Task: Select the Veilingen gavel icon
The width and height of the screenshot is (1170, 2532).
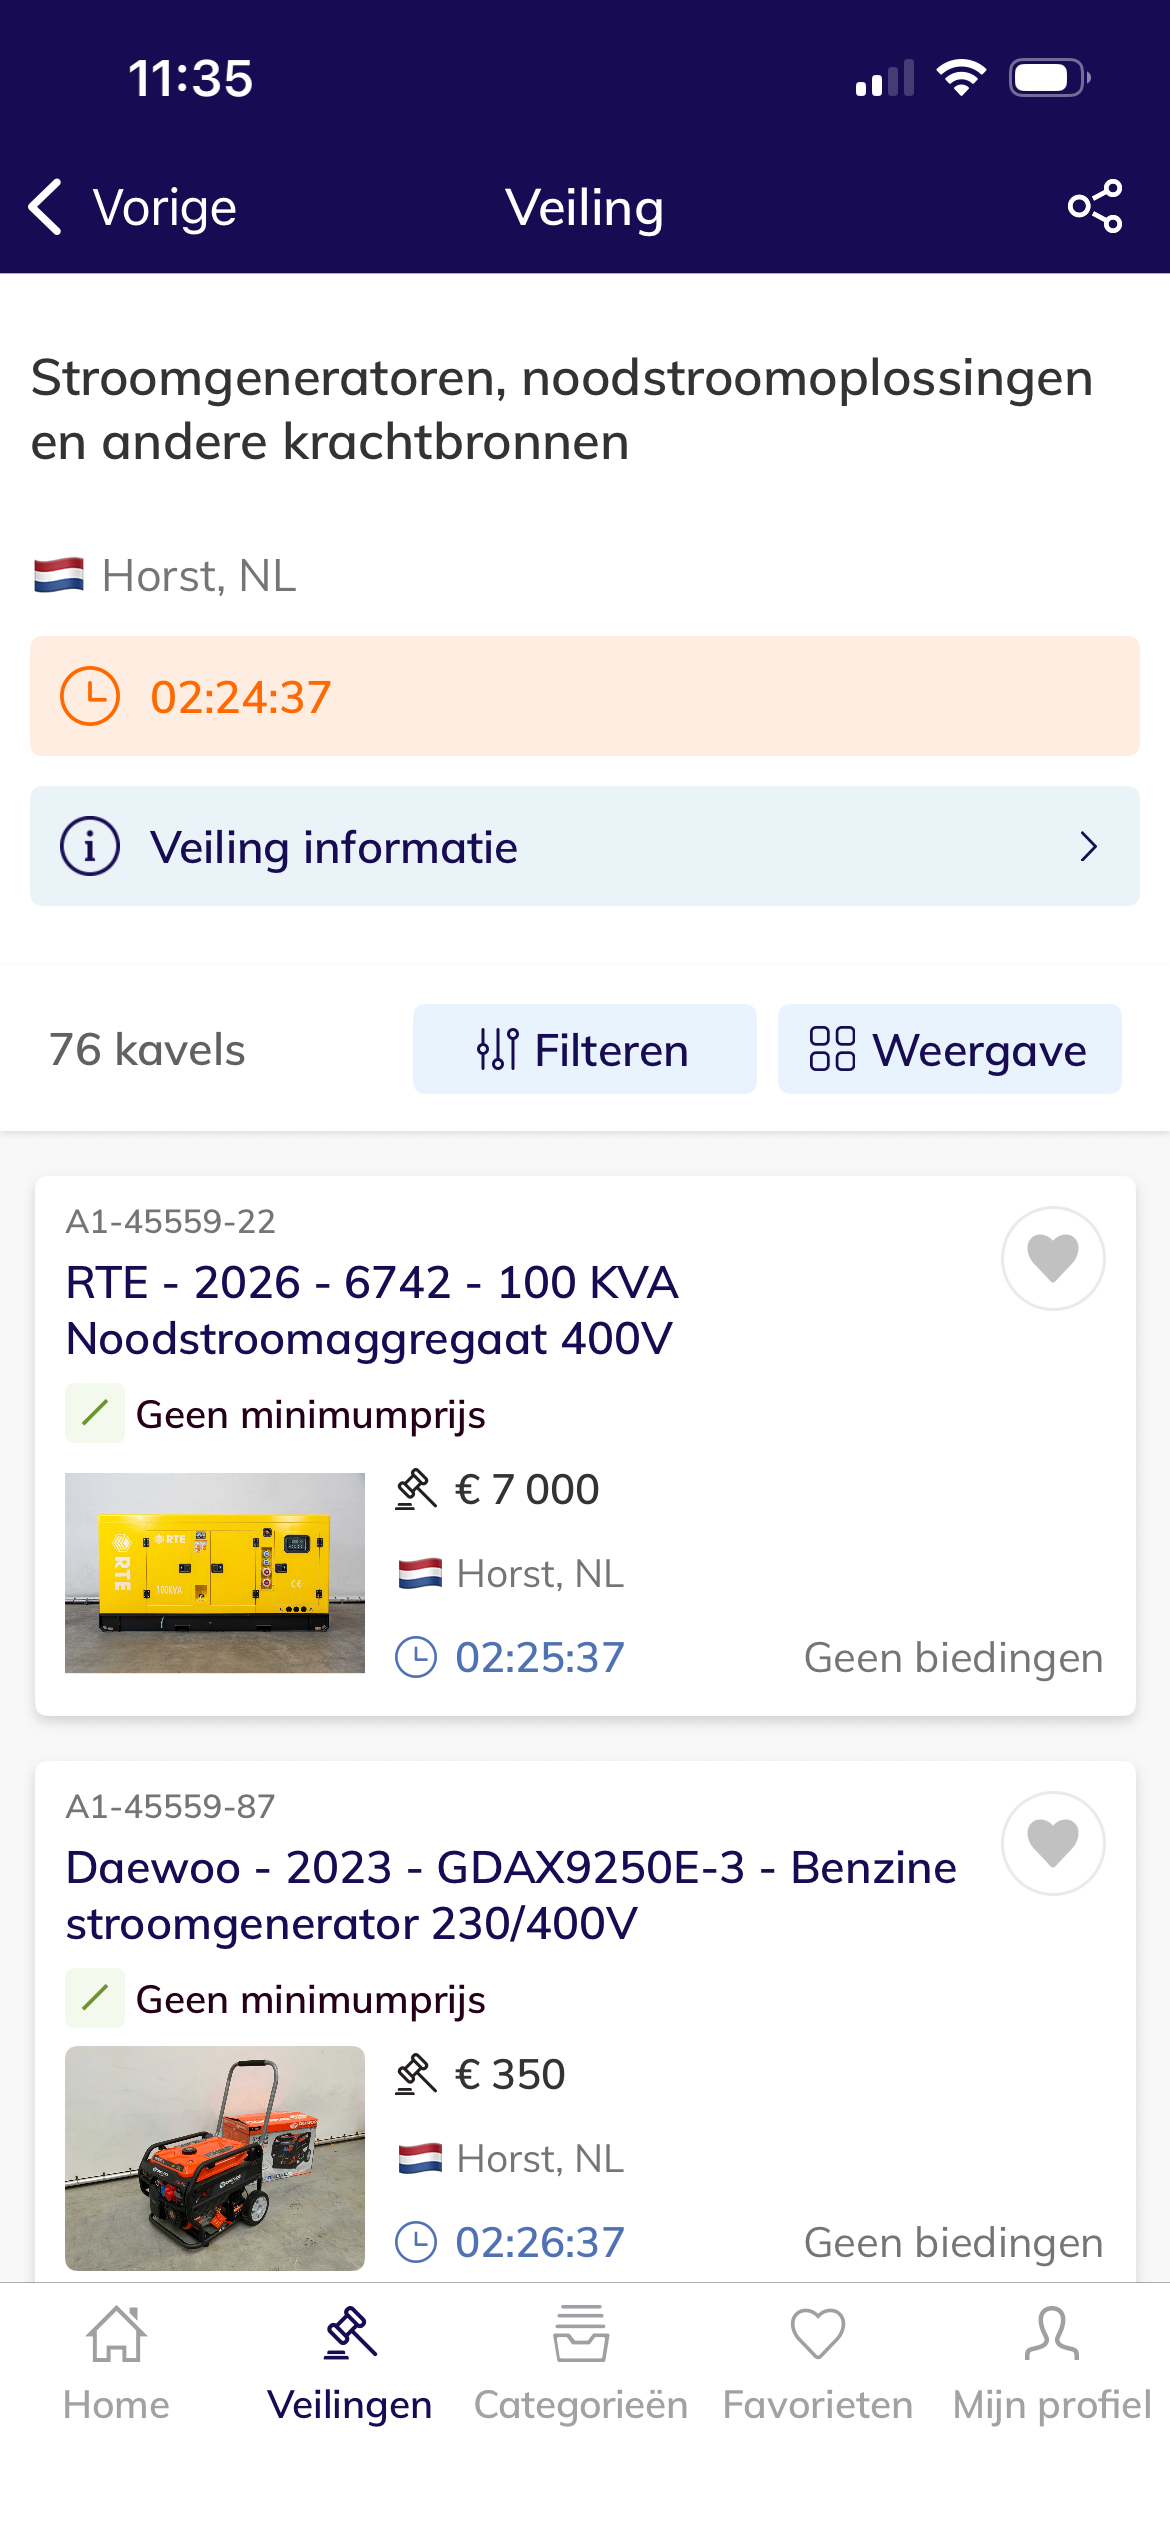Action: [x=350, y=2333]
